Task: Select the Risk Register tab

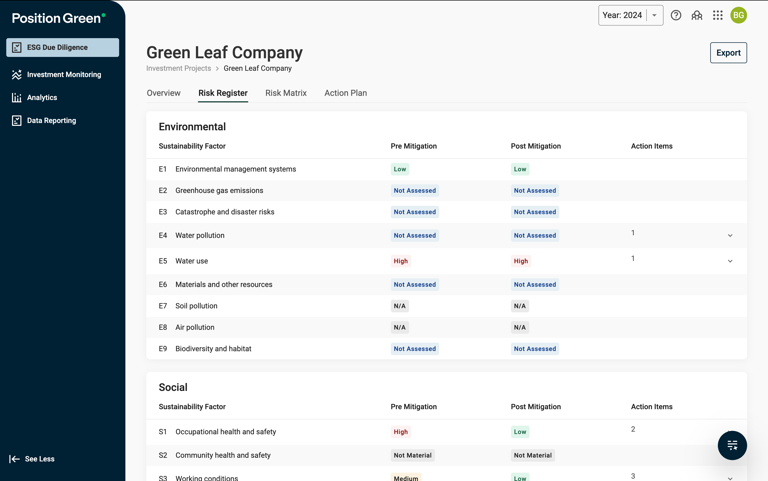Action: click(x=223, y=93)
